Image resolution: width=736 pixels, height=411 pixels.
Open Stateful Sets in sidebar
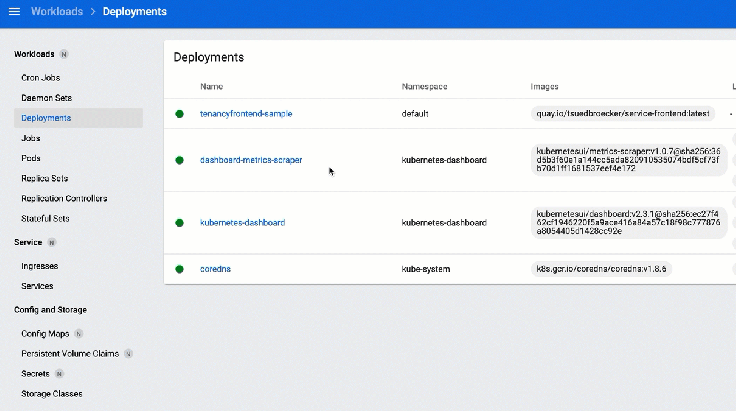pyautogui.click(x=45, y=219)
